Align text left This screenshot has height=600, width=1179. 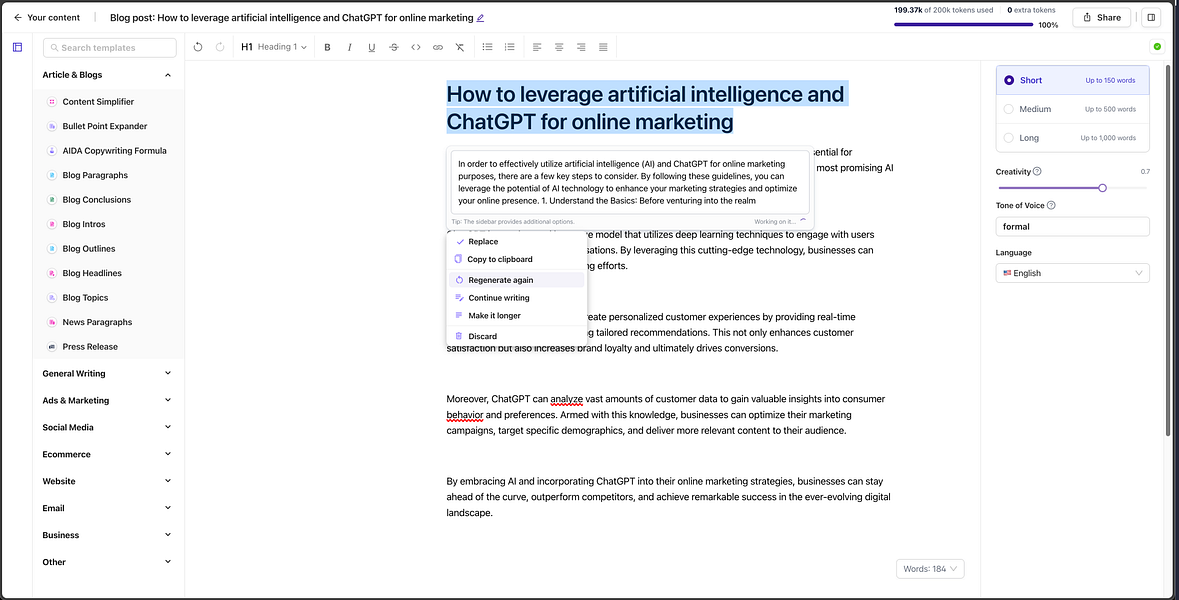[x=537, y=47]
